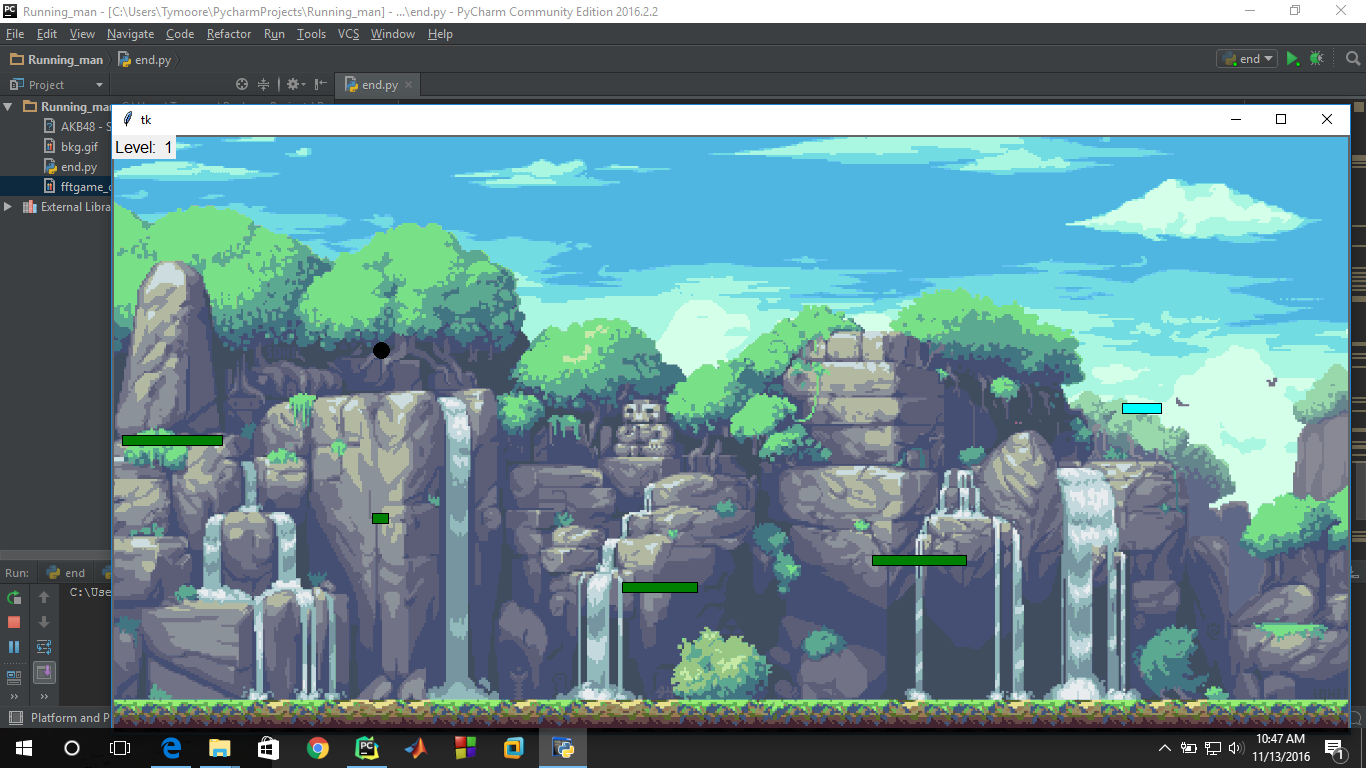Select the fftgame file in project tree
This screenshot has height=768, width=1366.
(78, 187)
